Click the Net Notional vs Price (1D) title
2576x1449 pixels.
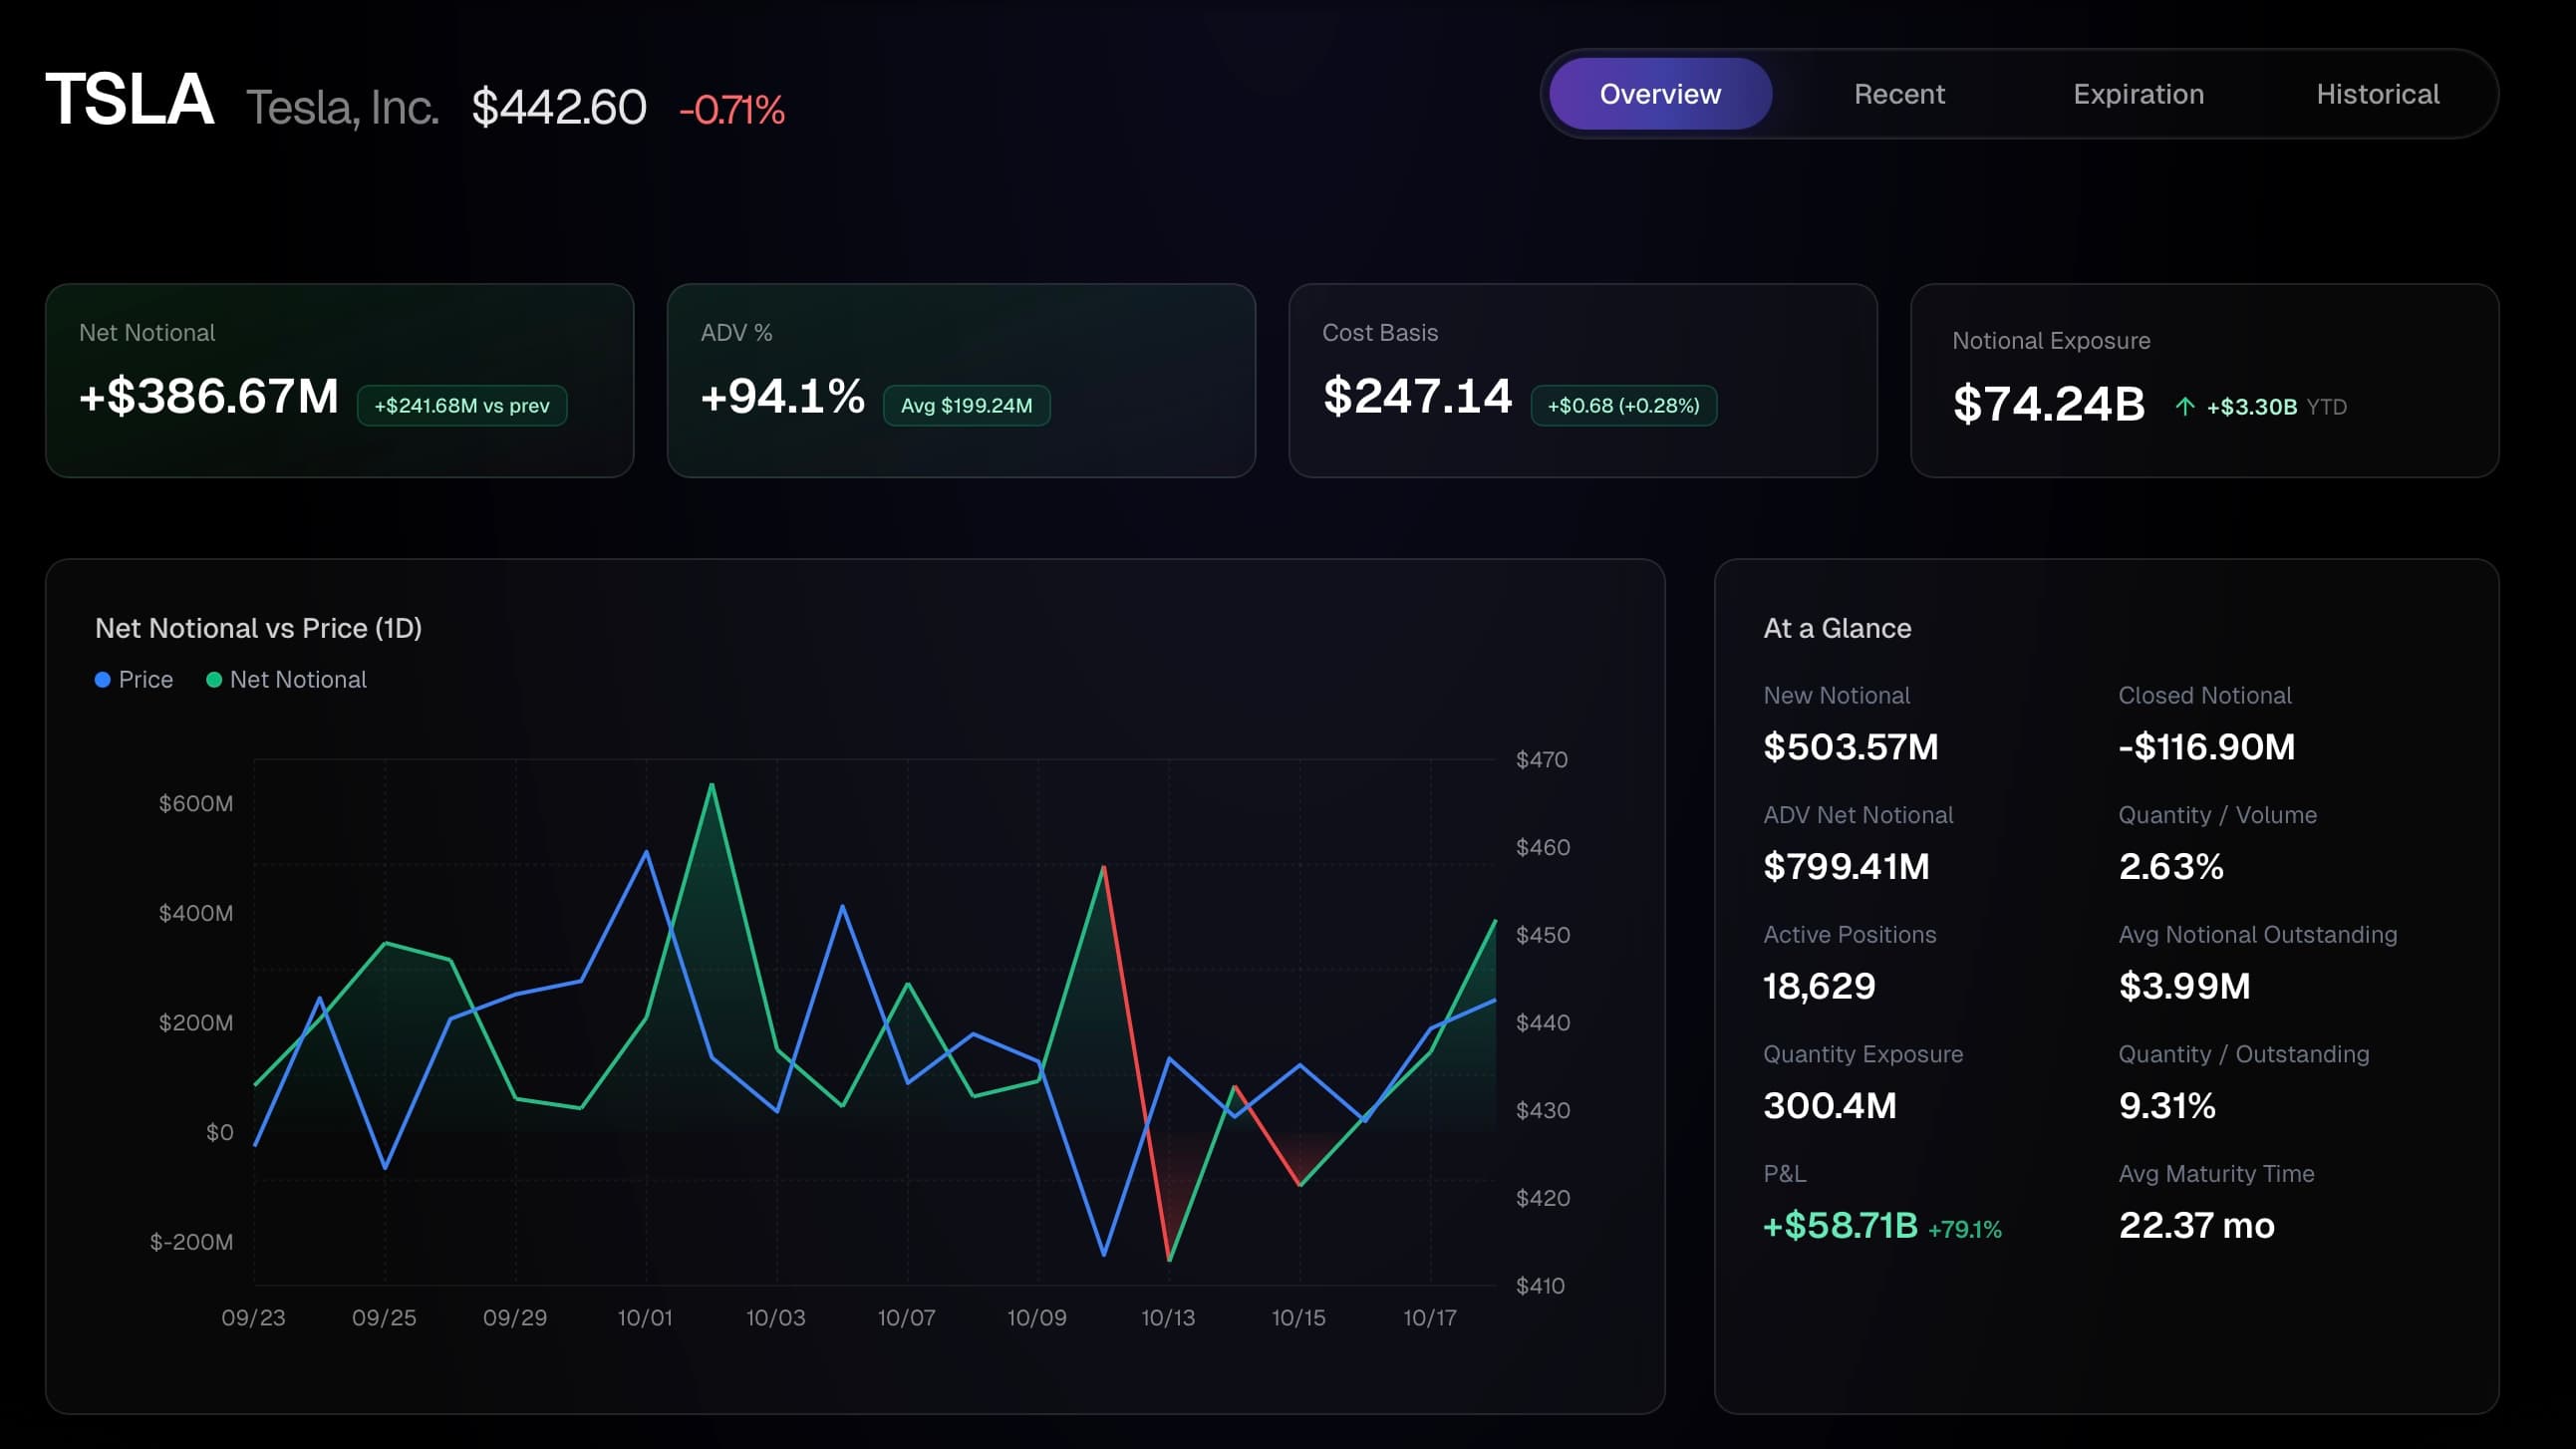pos(258,628)
